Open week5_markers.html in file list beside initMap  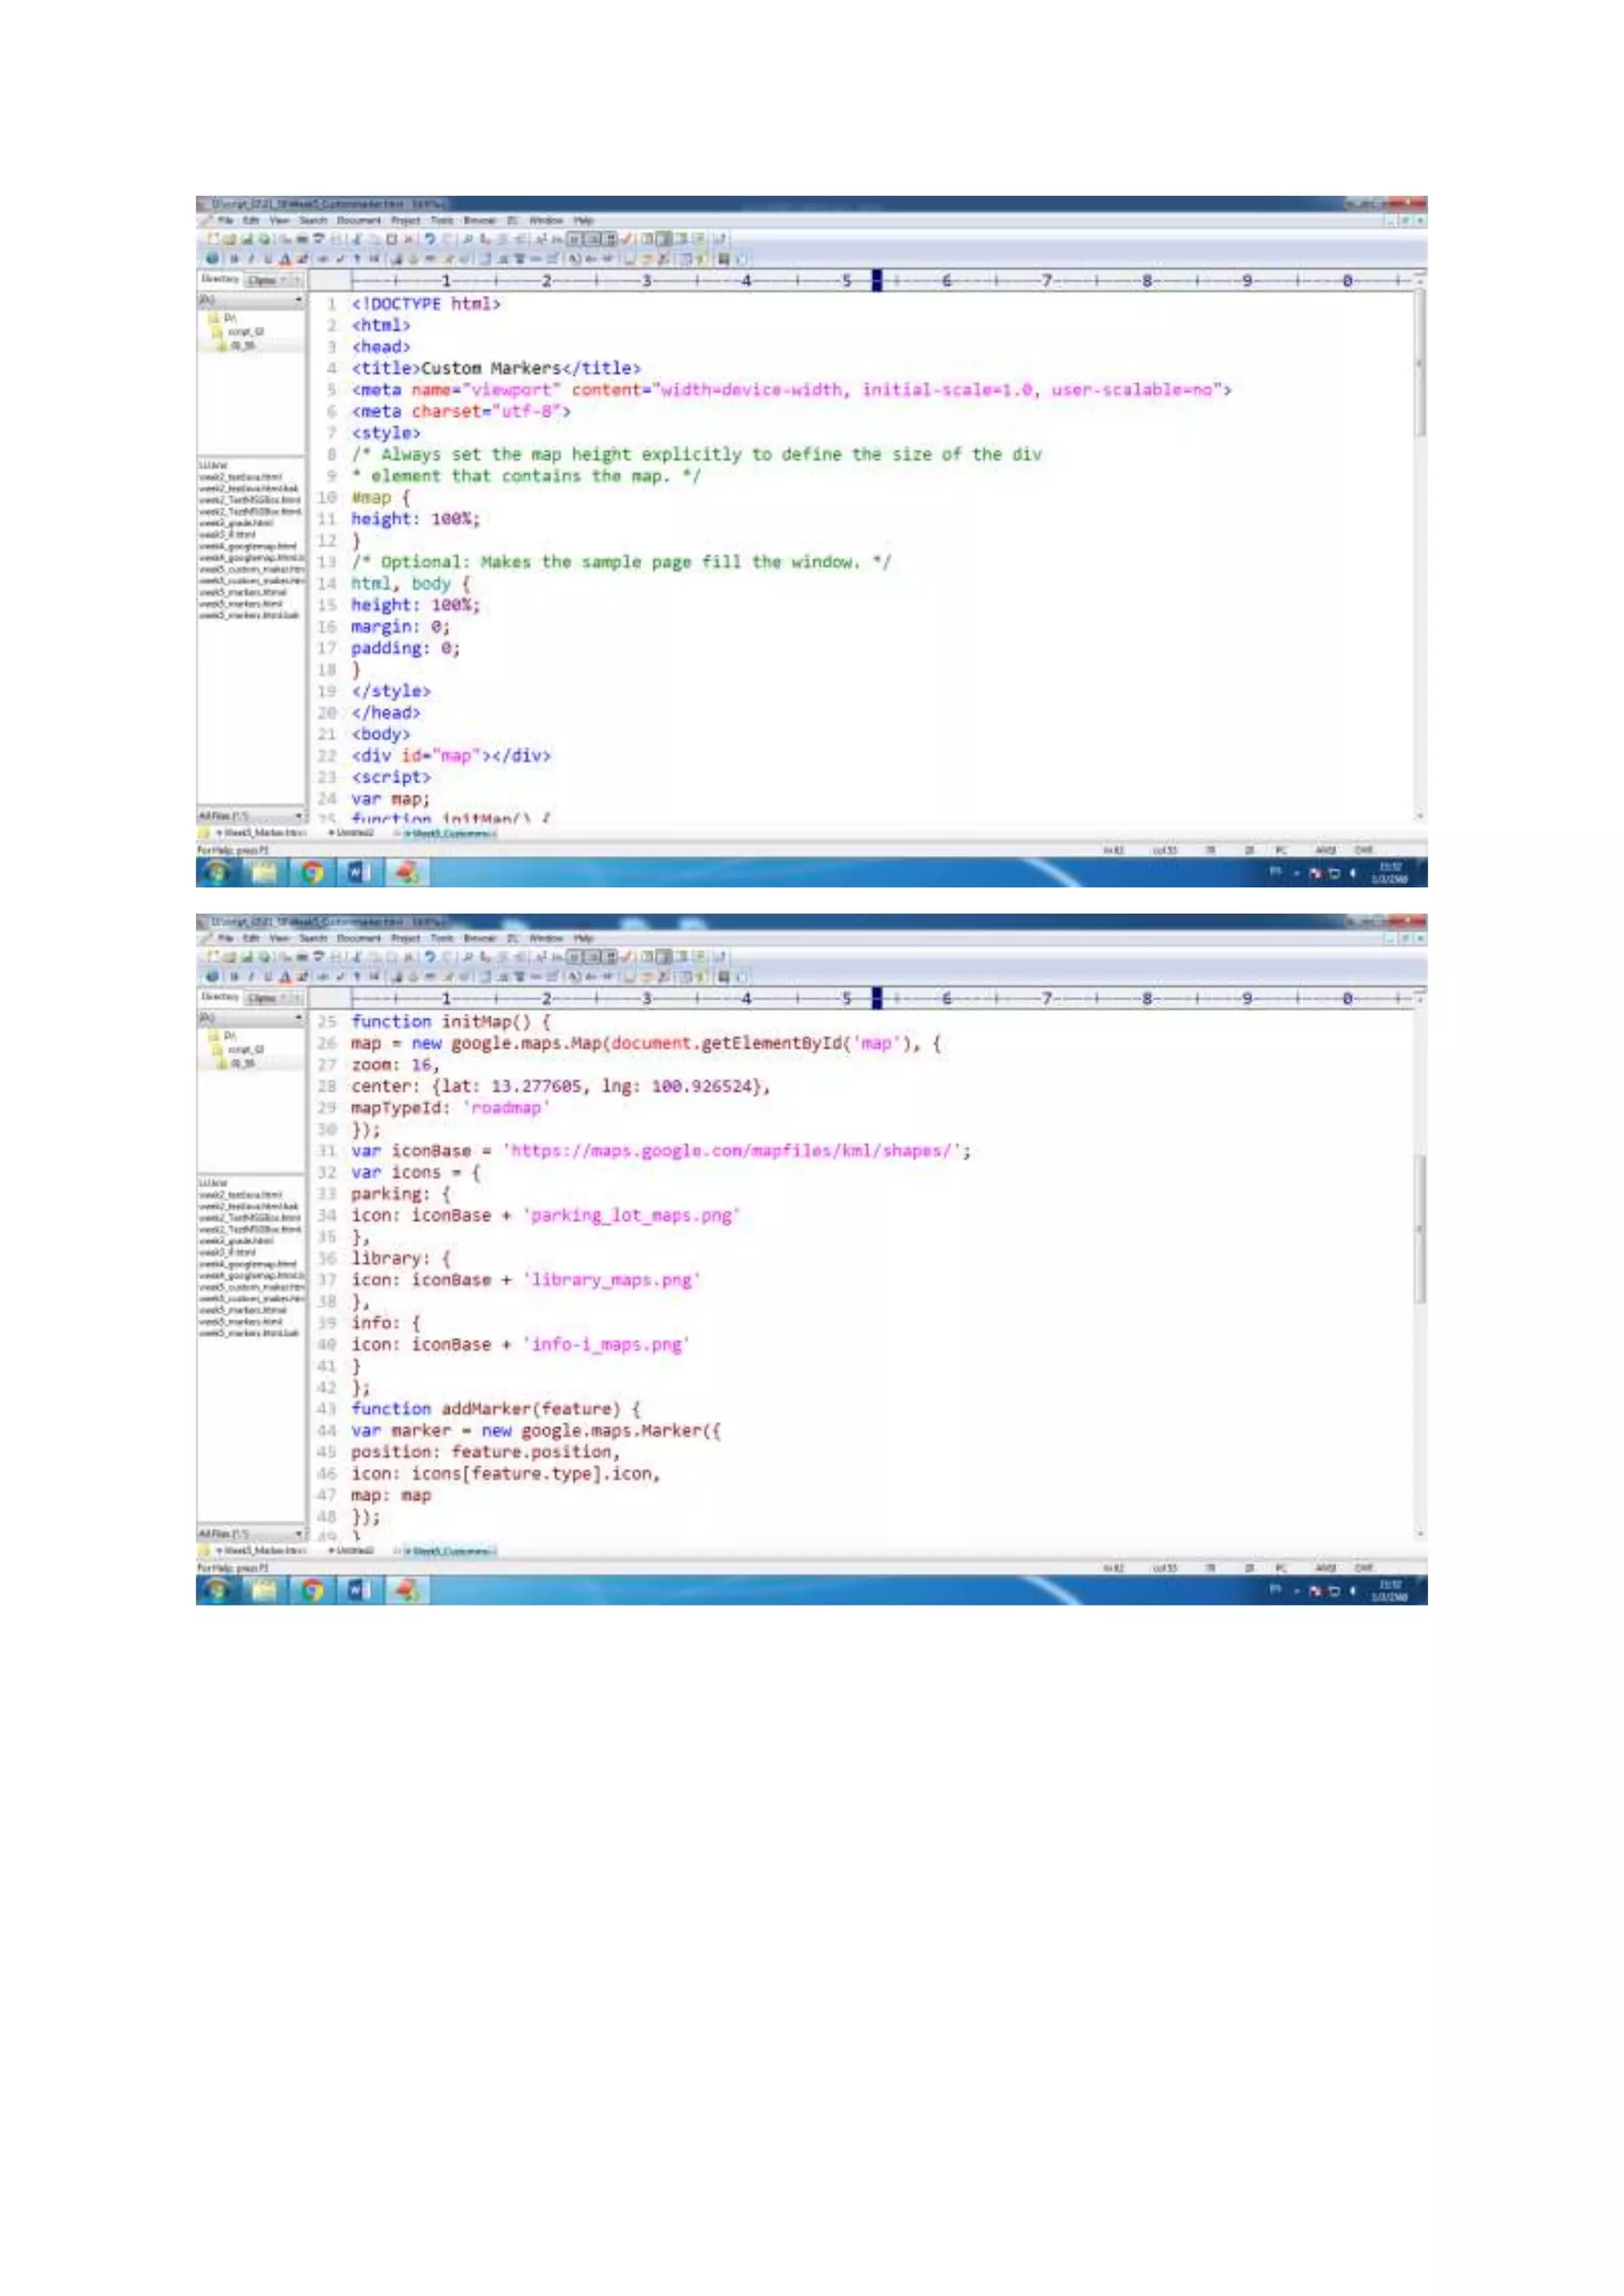240,1321
